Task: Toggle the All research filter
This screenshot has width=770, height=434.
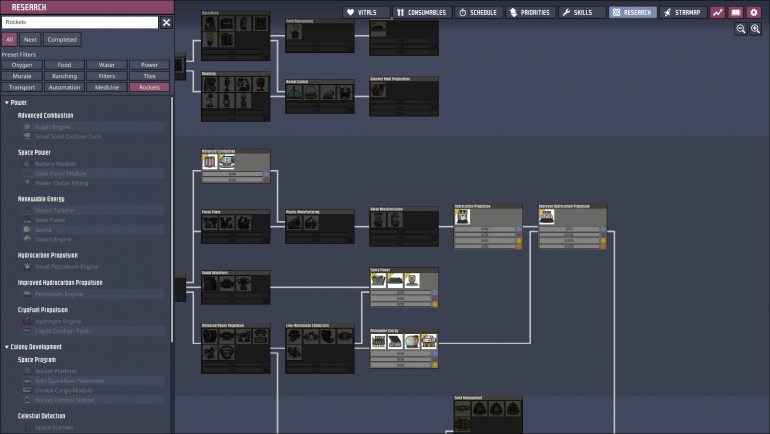Action: click(9, 39)
